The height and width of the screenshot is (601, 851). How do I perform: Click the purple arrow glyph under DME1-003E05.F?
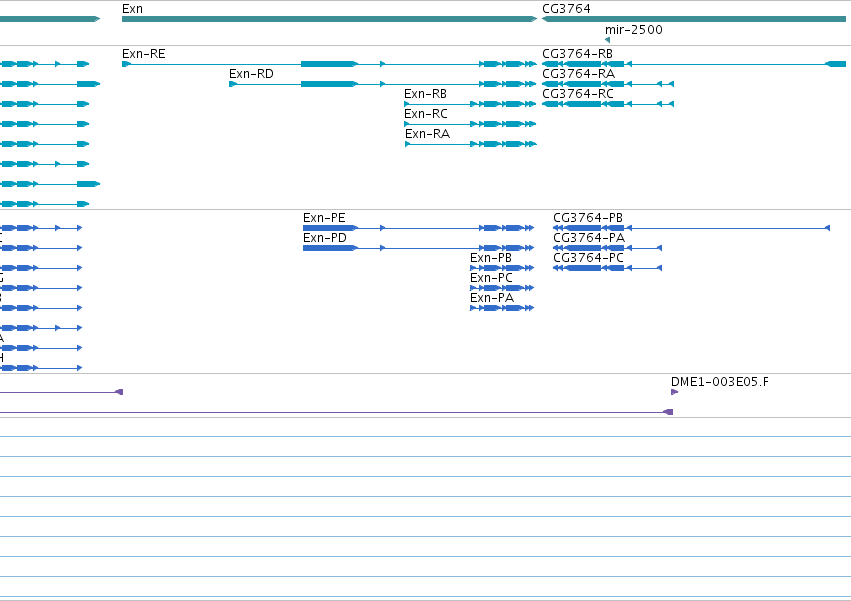[x=675, y=392]
